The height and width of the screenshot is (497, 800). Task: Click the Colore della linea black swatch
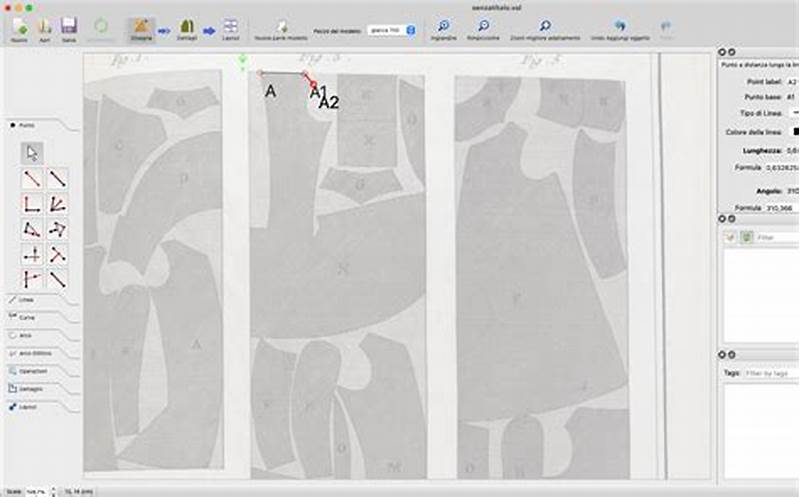[796, 132]
